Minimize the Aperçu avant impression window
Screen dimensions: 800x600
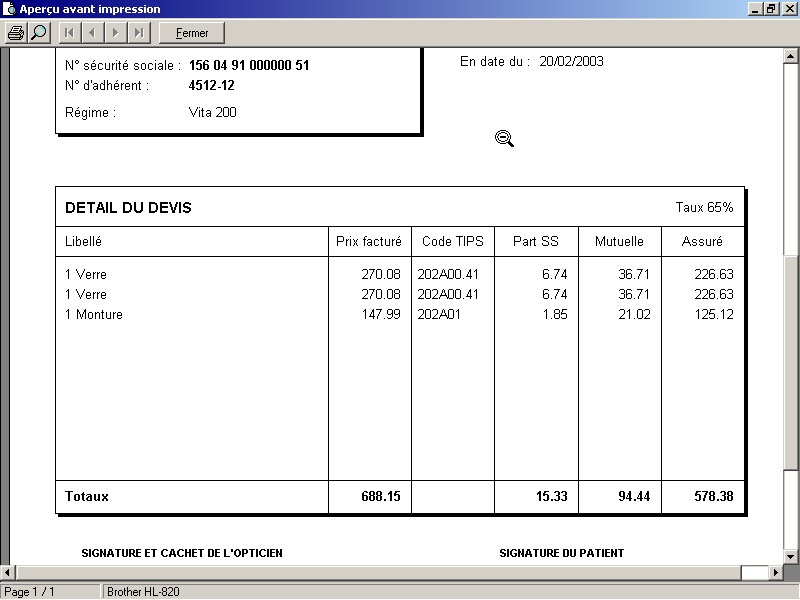(756, 9)
